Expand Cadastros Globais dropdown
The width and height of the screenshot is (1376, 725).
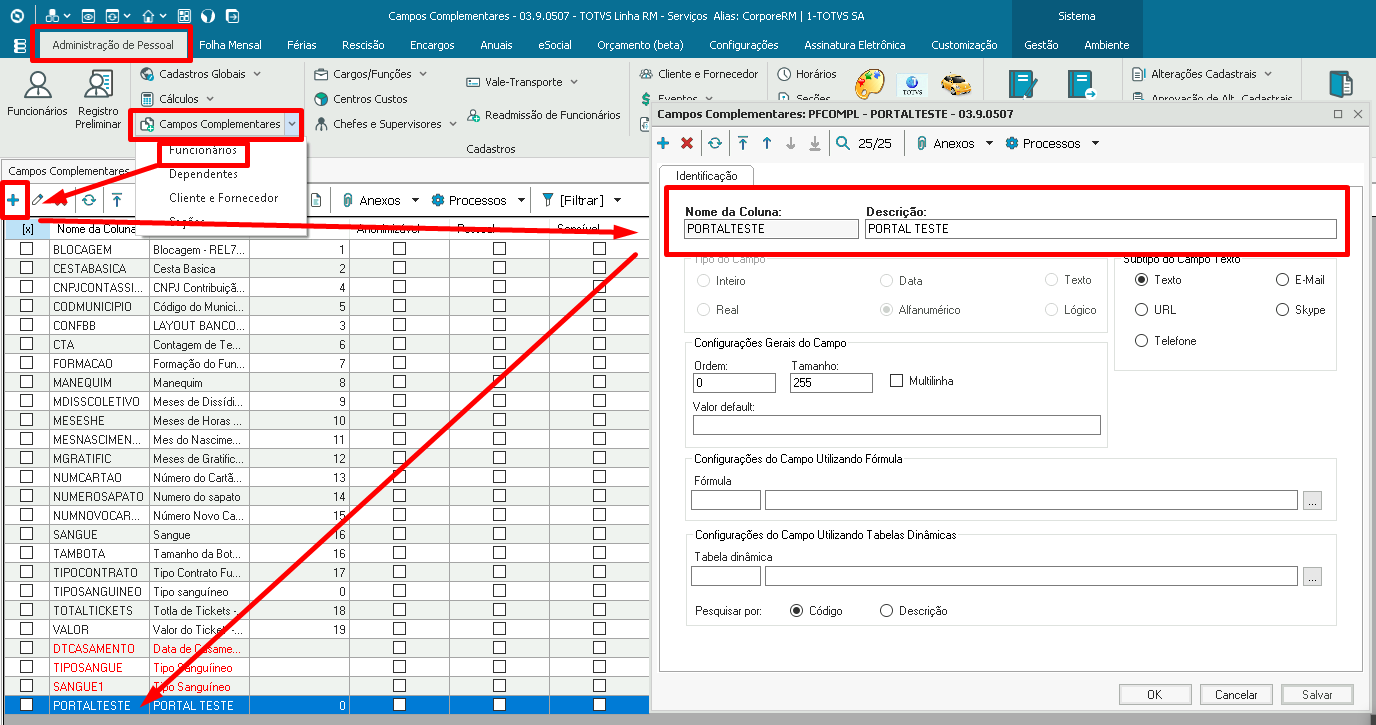tap(257, 74)
